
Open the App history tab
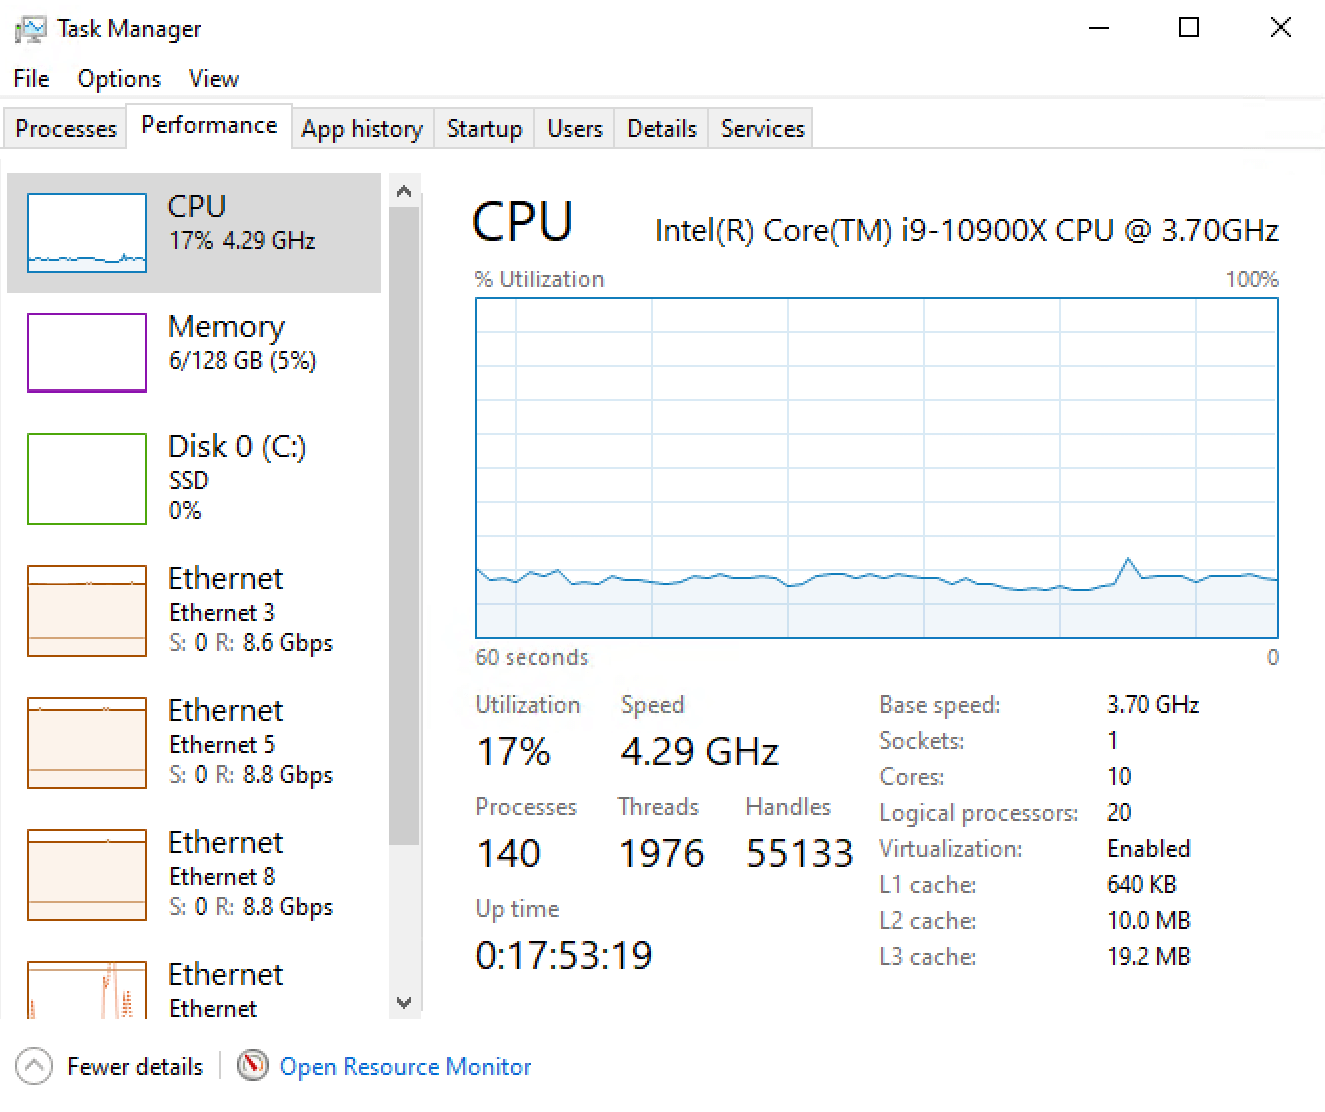point(361,128)
